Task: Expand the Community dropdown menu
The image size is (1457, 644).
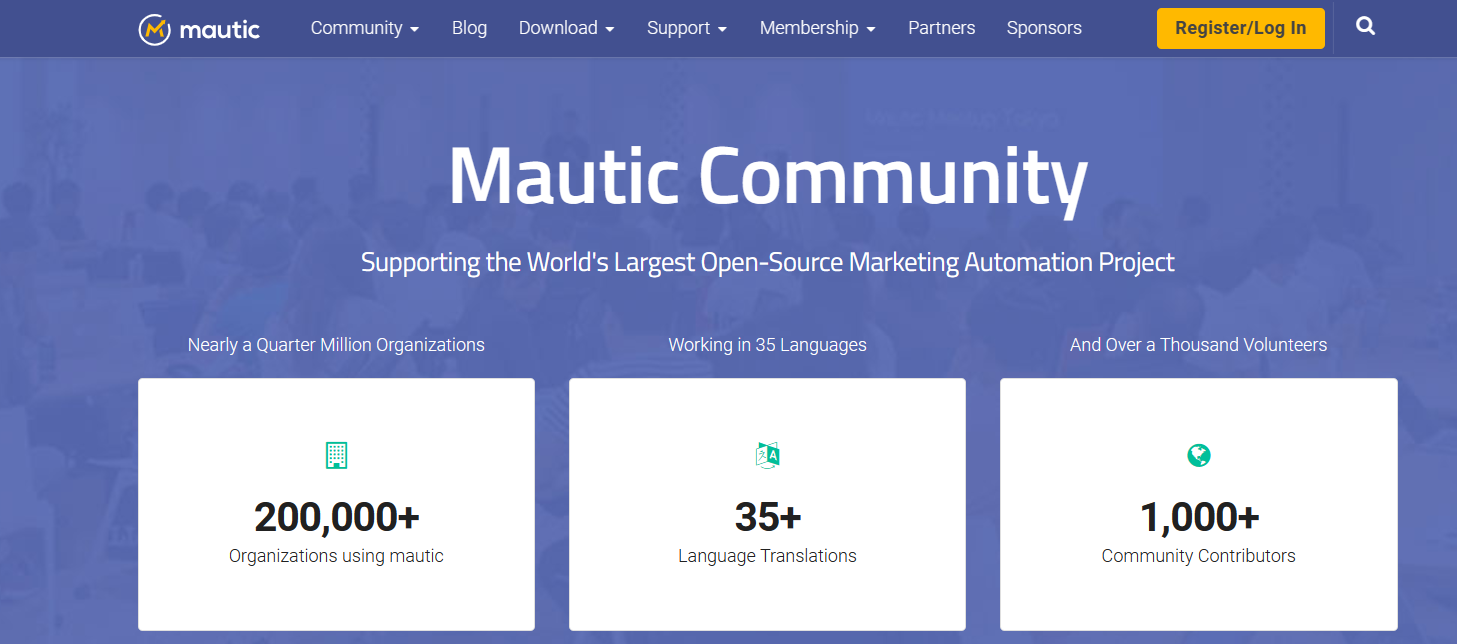Action: (365, 28)
